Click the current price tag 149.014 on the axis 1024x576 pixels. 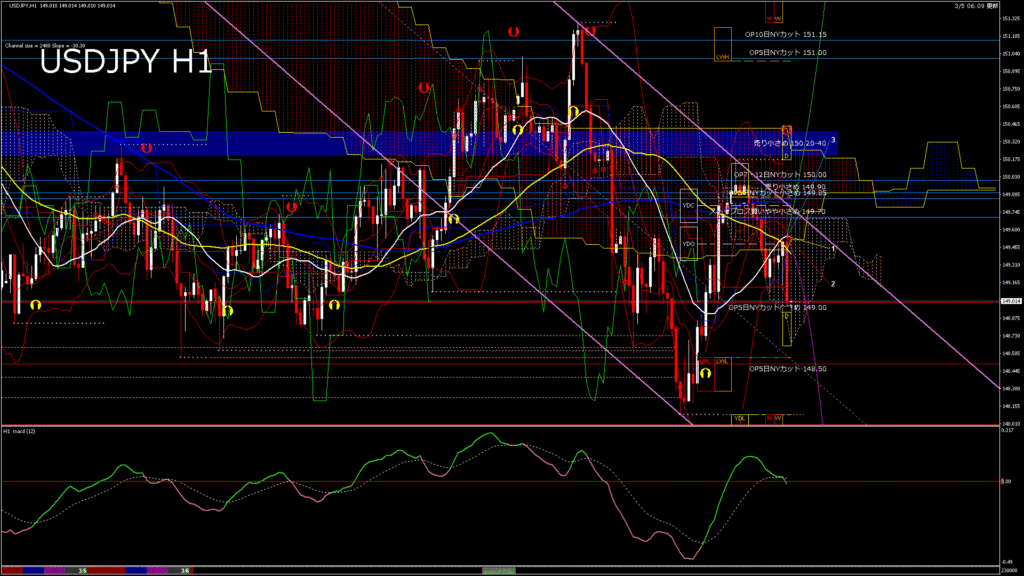[x=1011, y=301]
